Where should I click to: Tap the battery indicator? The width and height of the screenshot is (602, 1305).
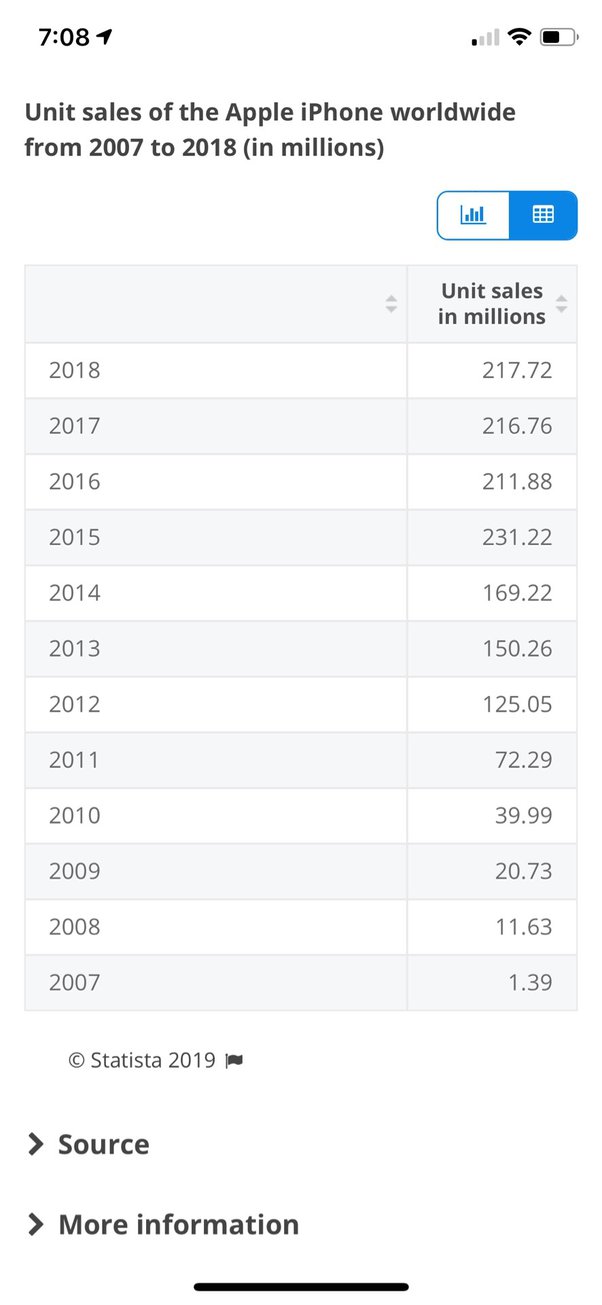click(556, 34)
